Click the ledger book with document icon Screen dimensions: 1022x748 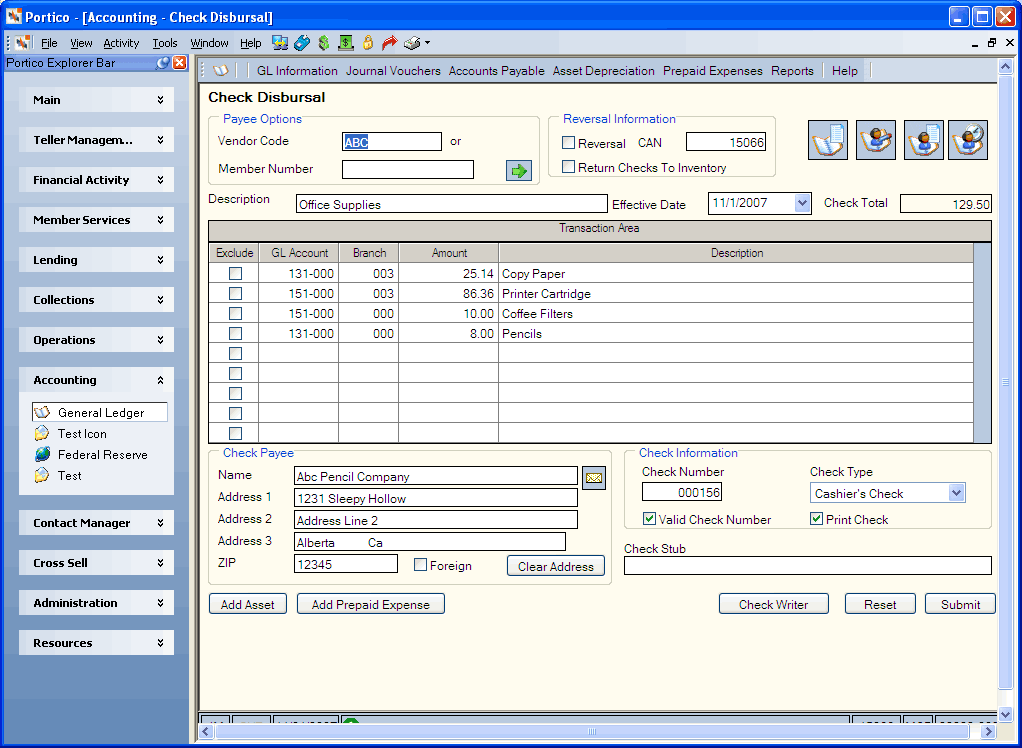pyautogui.click(x=828, y=139)
